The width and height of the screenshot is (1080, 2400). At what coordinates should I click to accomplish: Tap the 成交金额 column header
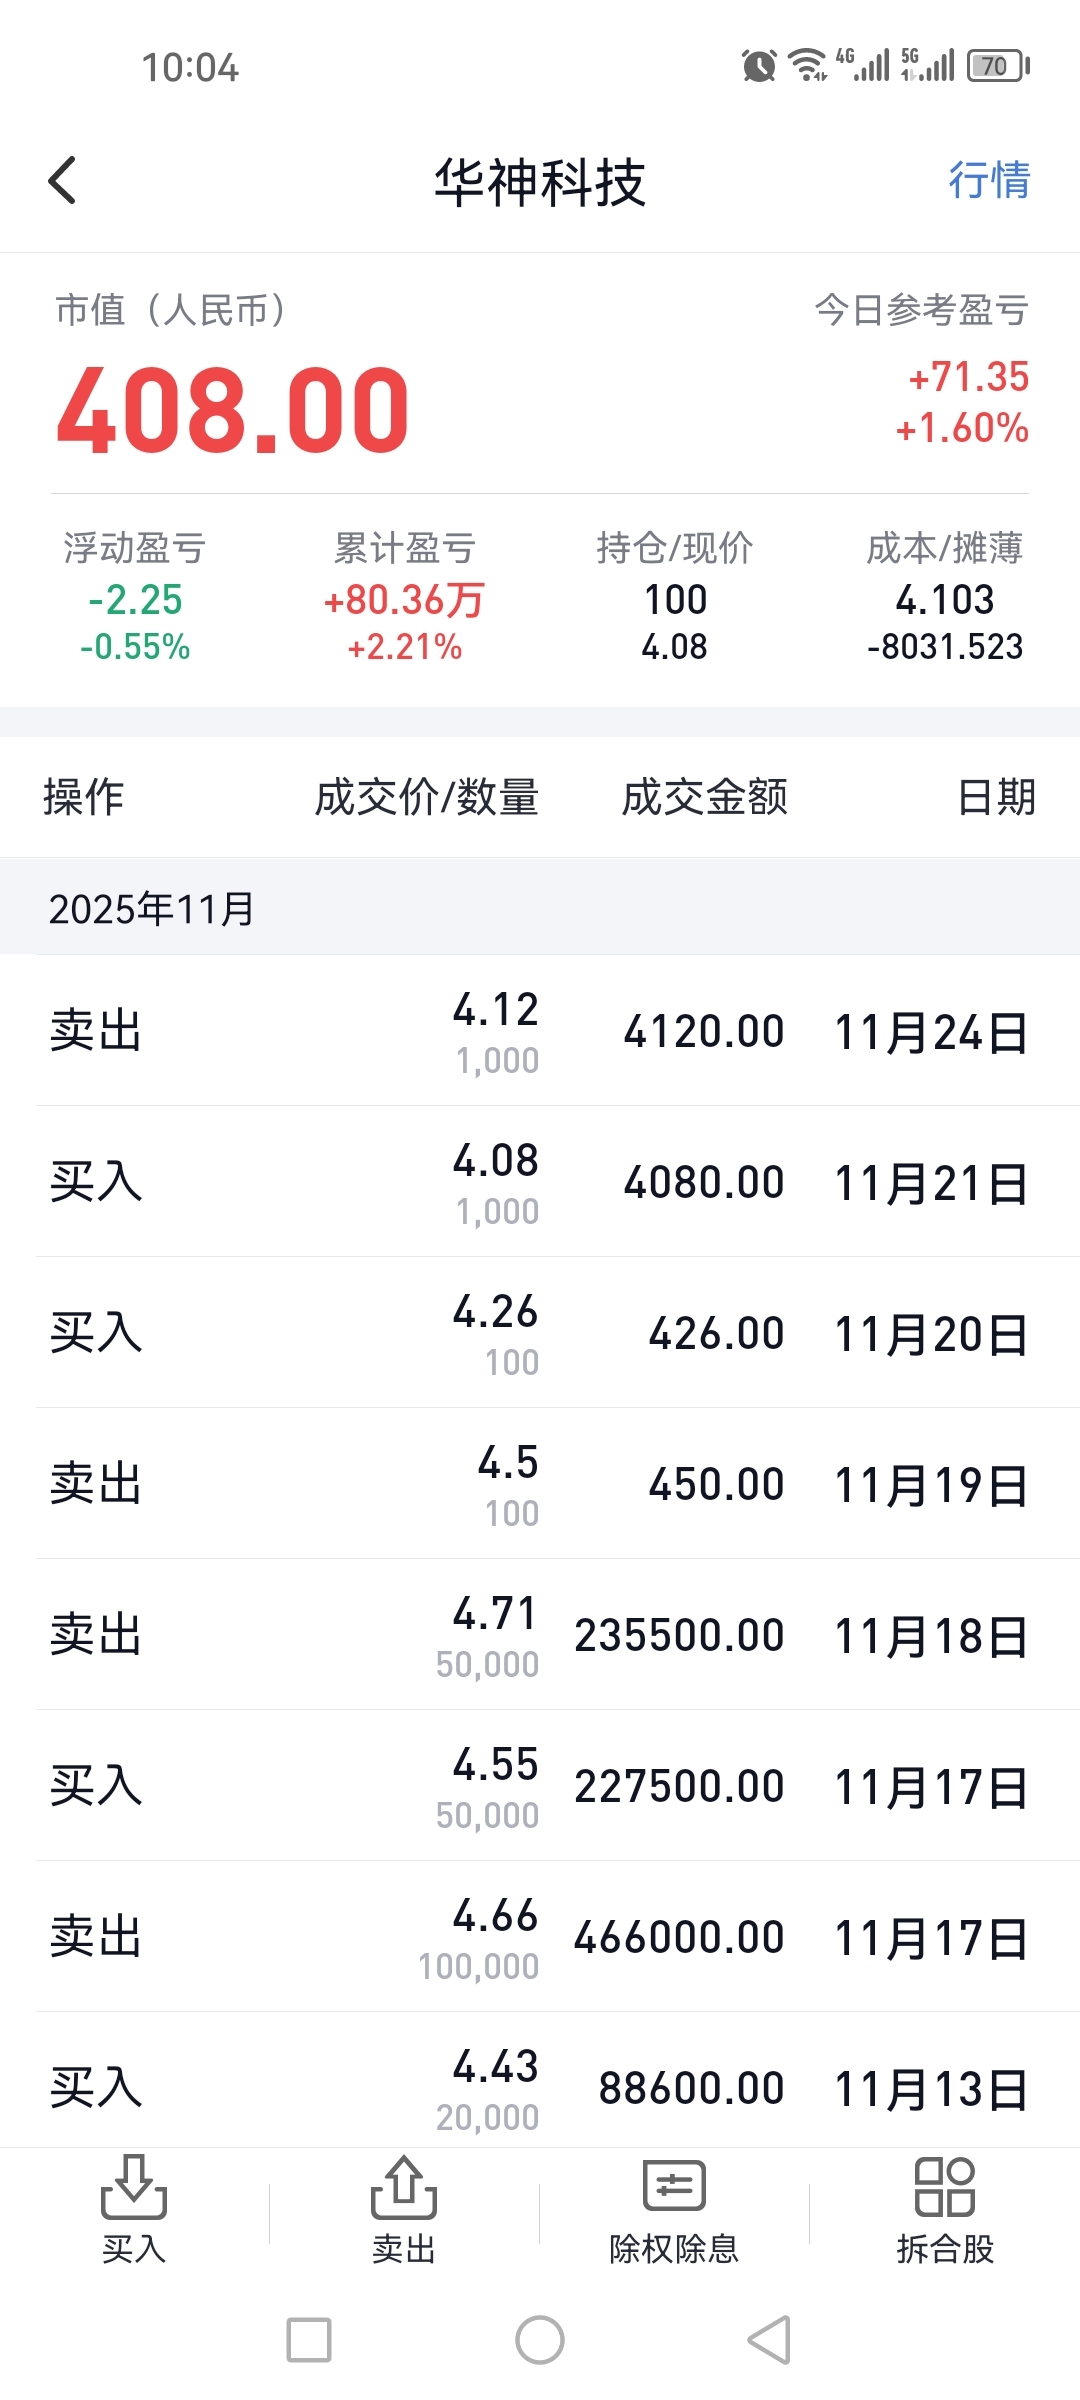pyautogui.click(x=704, y=798)
